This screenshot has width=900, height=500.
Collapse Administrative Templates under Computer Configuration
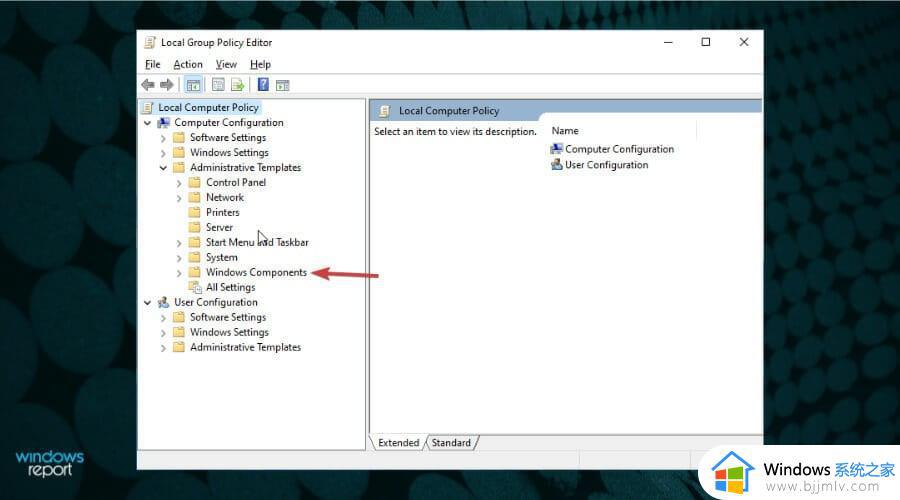coord(164,168)
